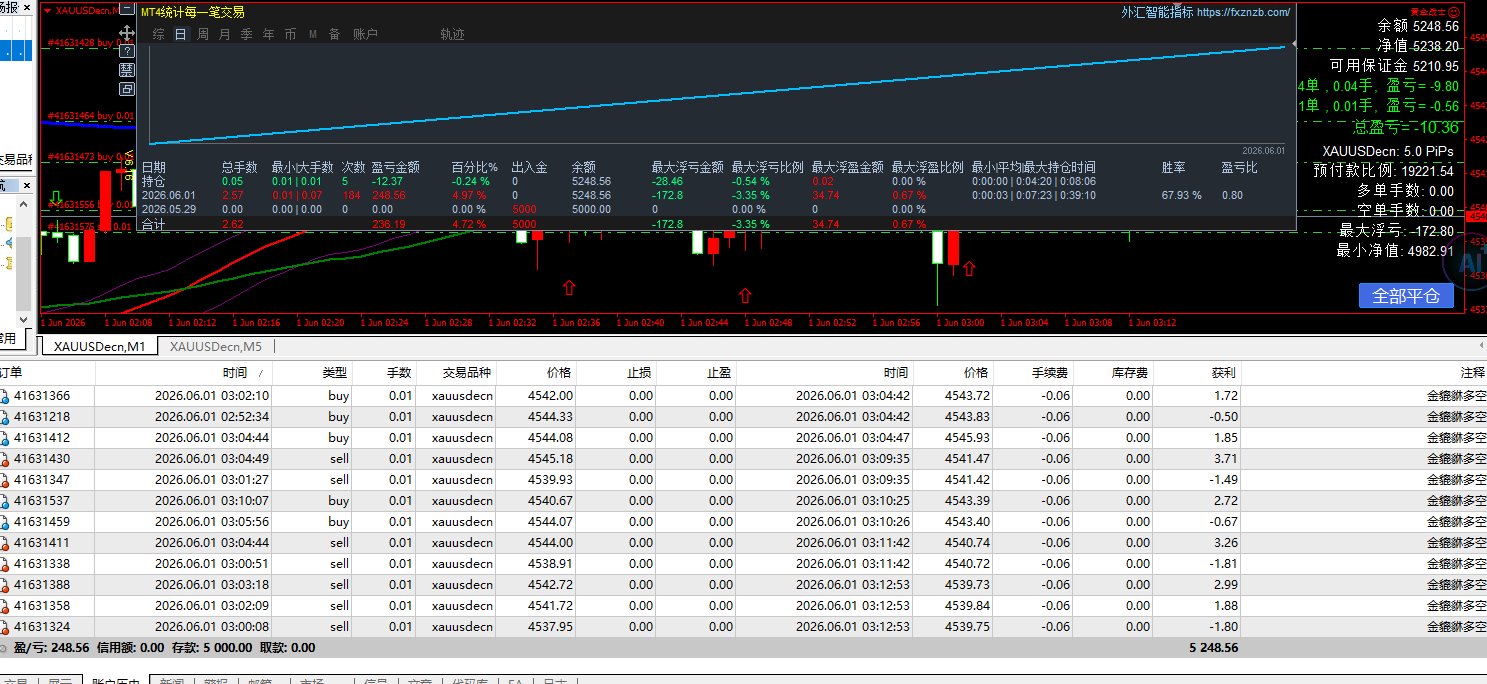Sort history by 订单 column header
The image size is (1487, 684).
(47, 372)
